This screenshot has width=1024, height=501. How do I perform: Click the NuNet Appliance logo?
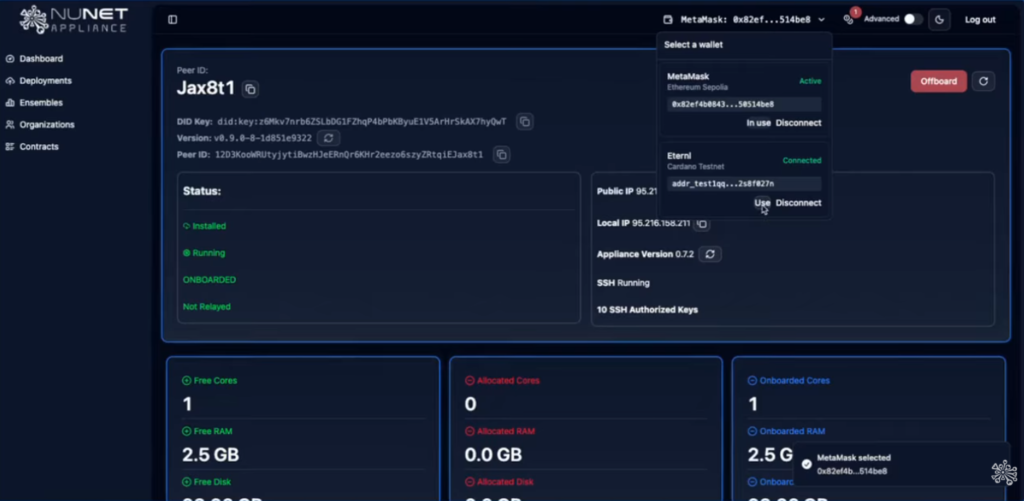click(73, 20)
